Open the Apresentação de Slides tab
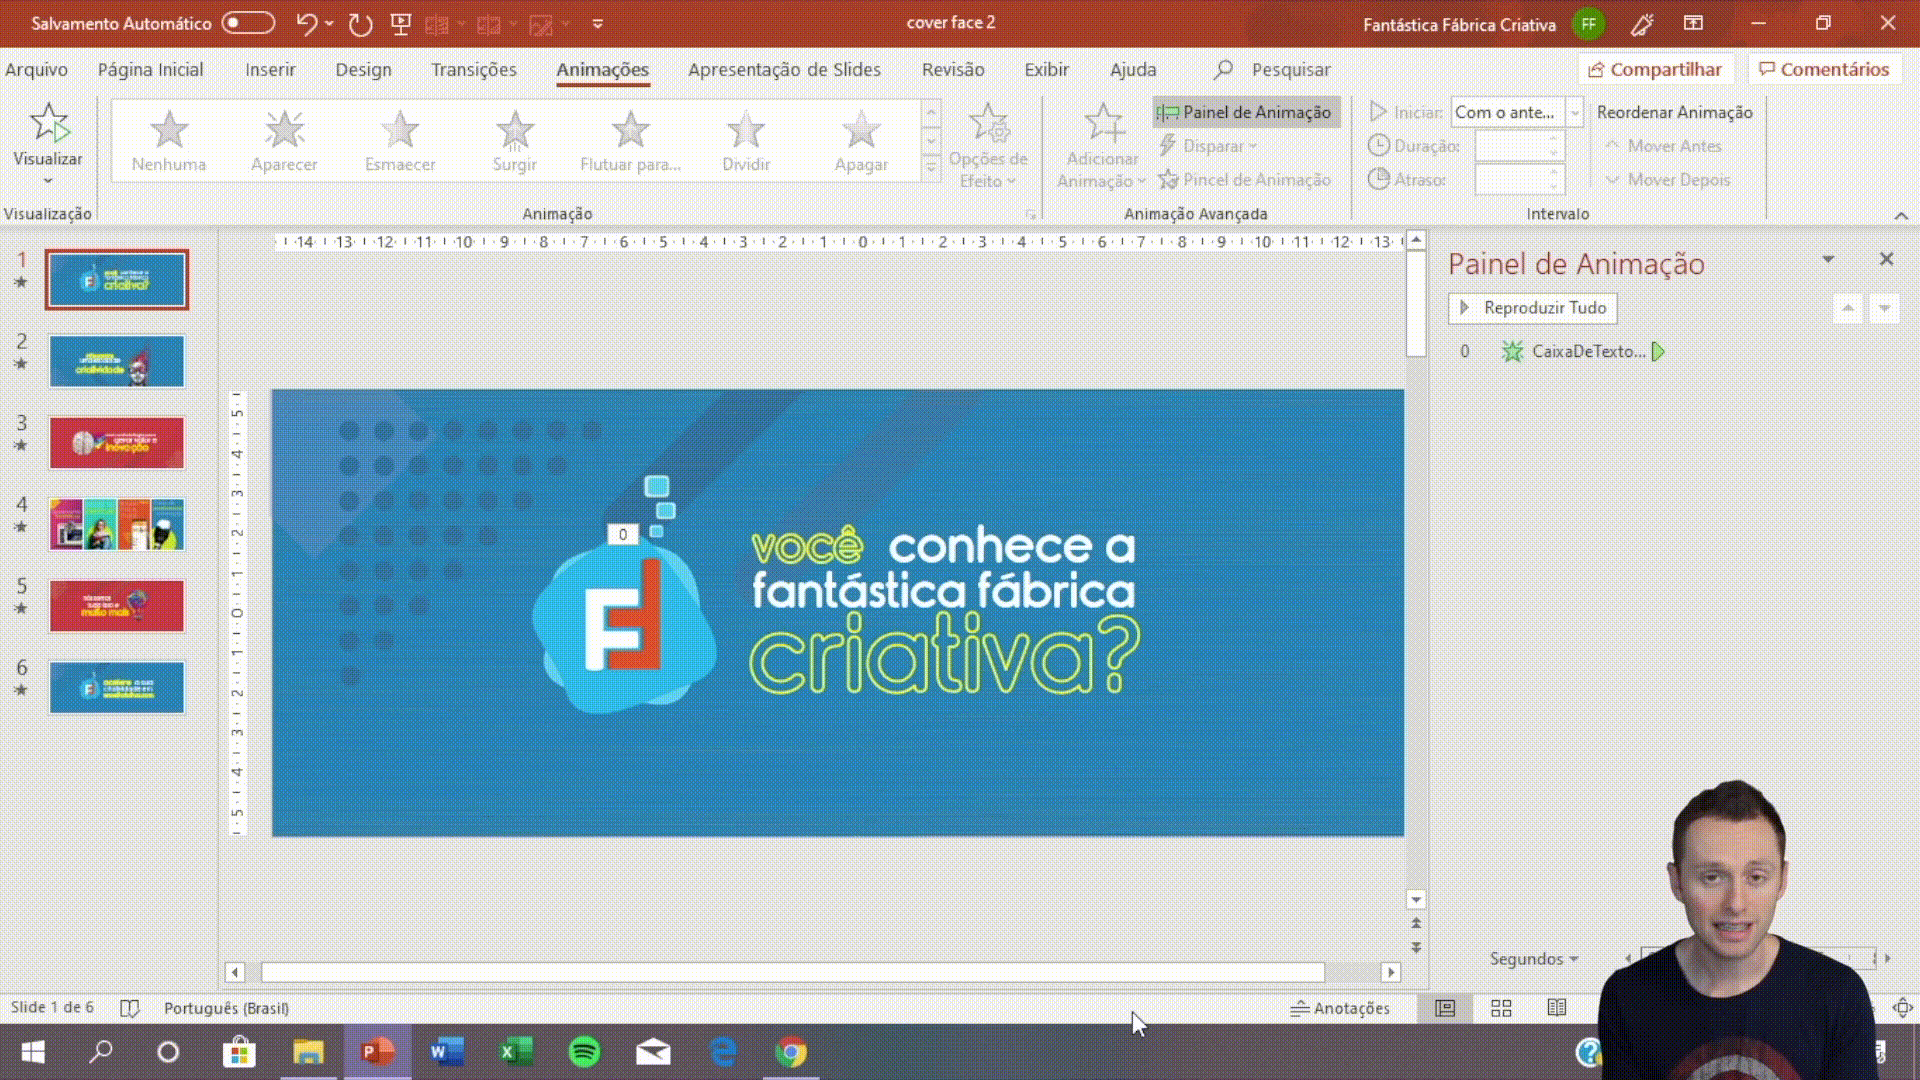Screen dimensions: 1920x1080 [x=784, y=69]
